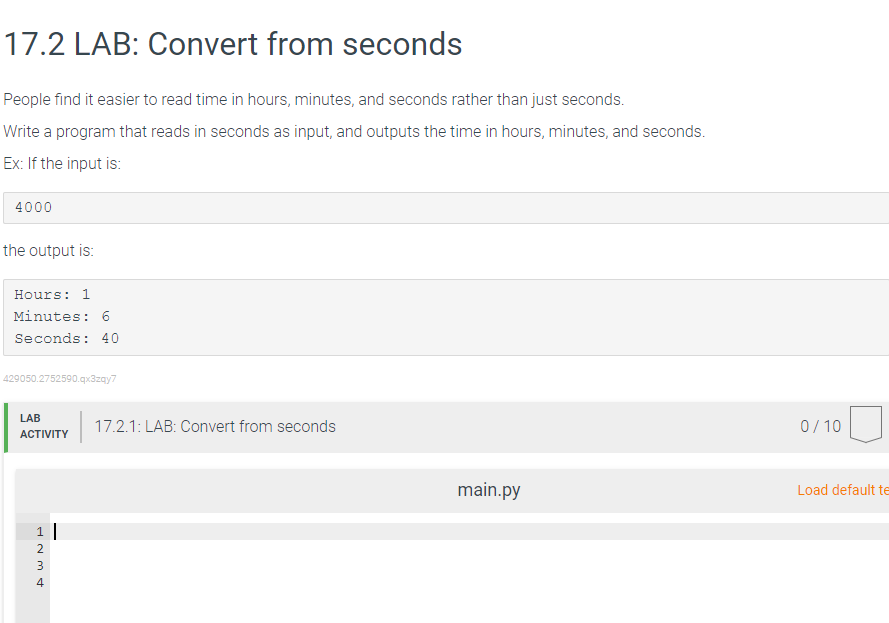Click the content ID text "429050.2752590.qx3zqy7"
This screenshot has height=623, width=889.
(x=60, y=378)
